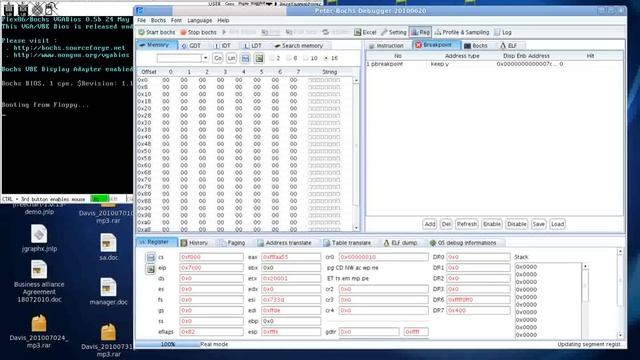Switch to the Instruction tab

click(x=386, y=46)
